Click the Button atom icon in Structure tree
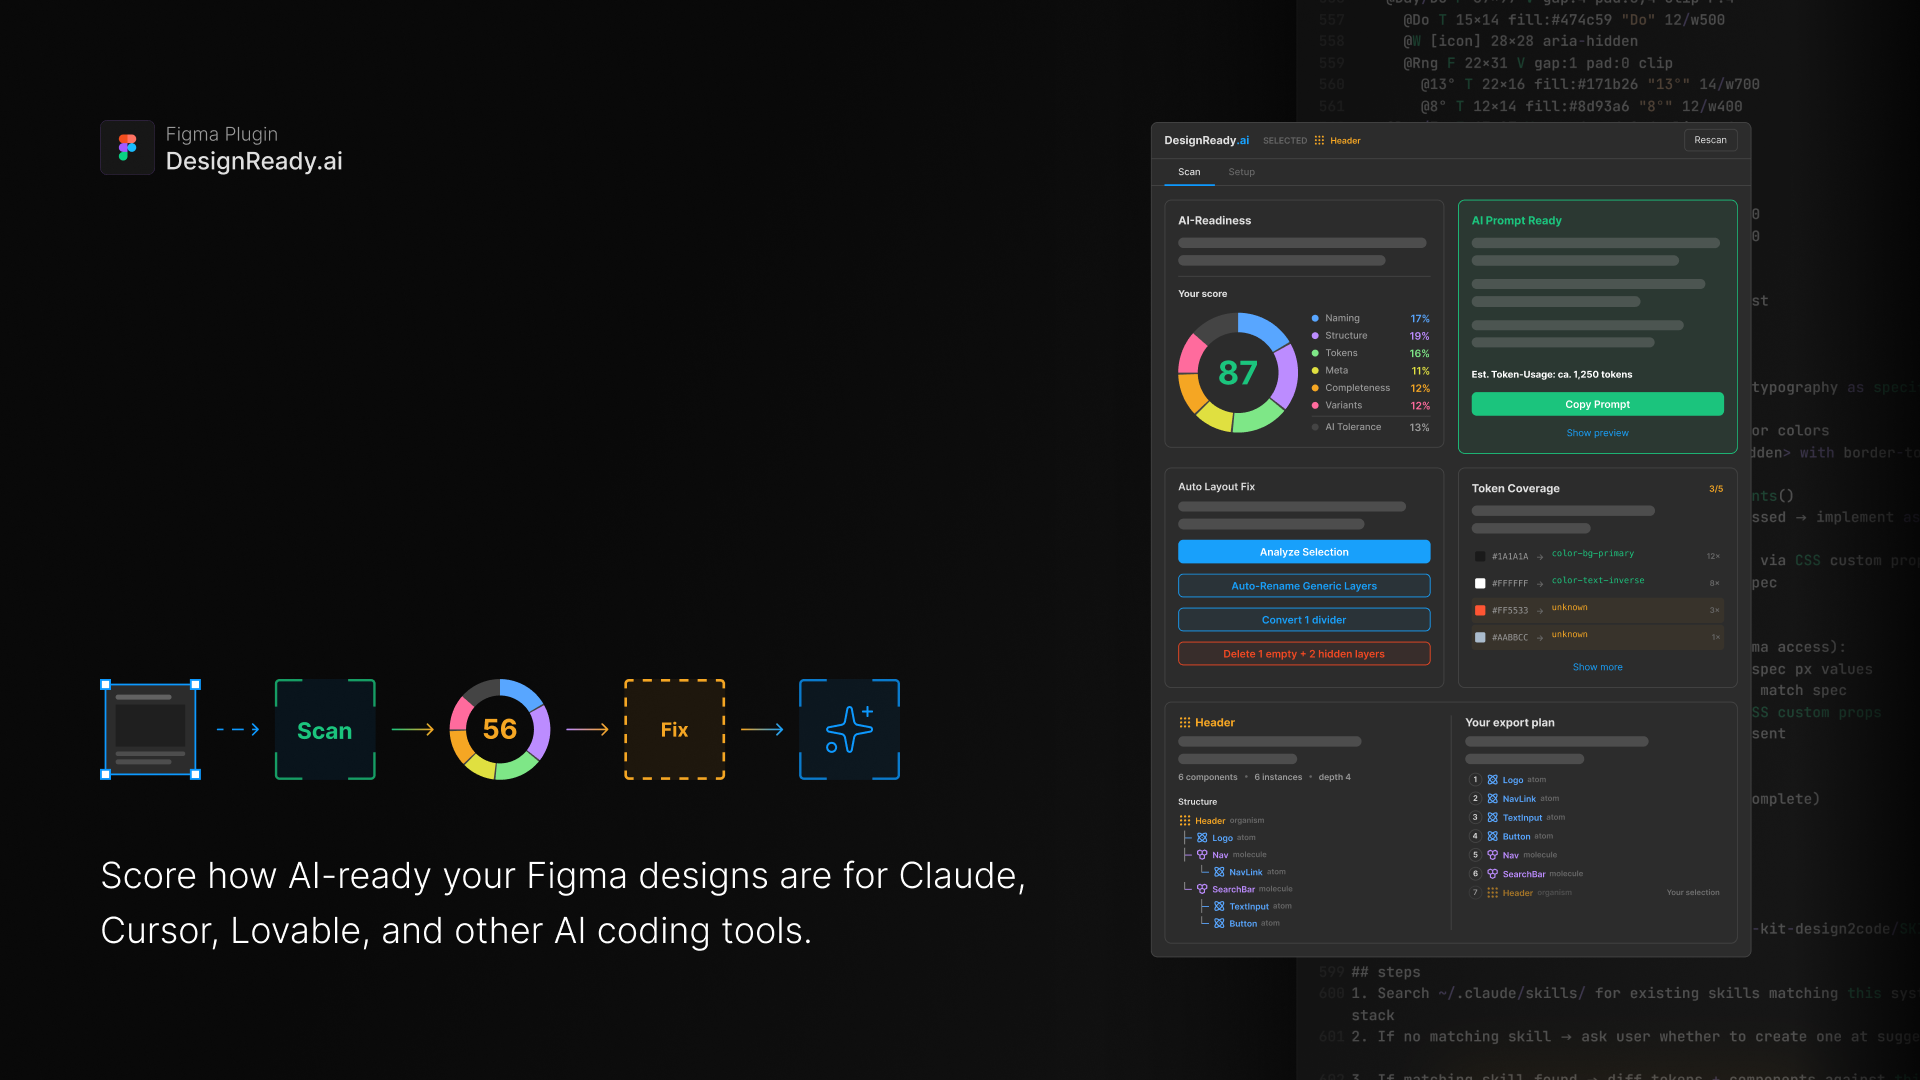 pyautogui.click(x=1219, y=923)
